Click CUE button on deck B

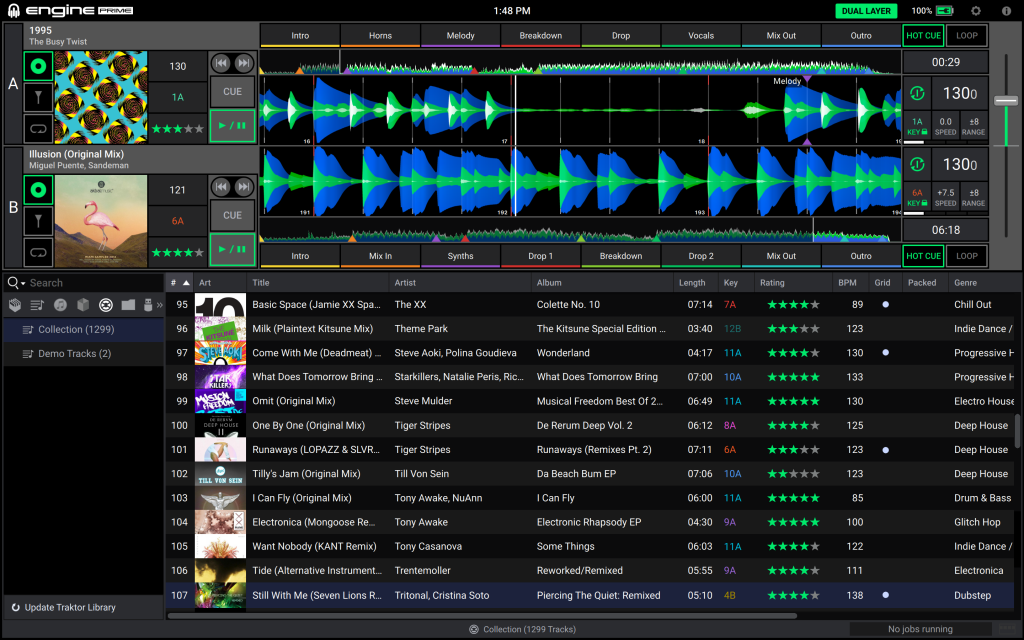click(x=232, y=216)
